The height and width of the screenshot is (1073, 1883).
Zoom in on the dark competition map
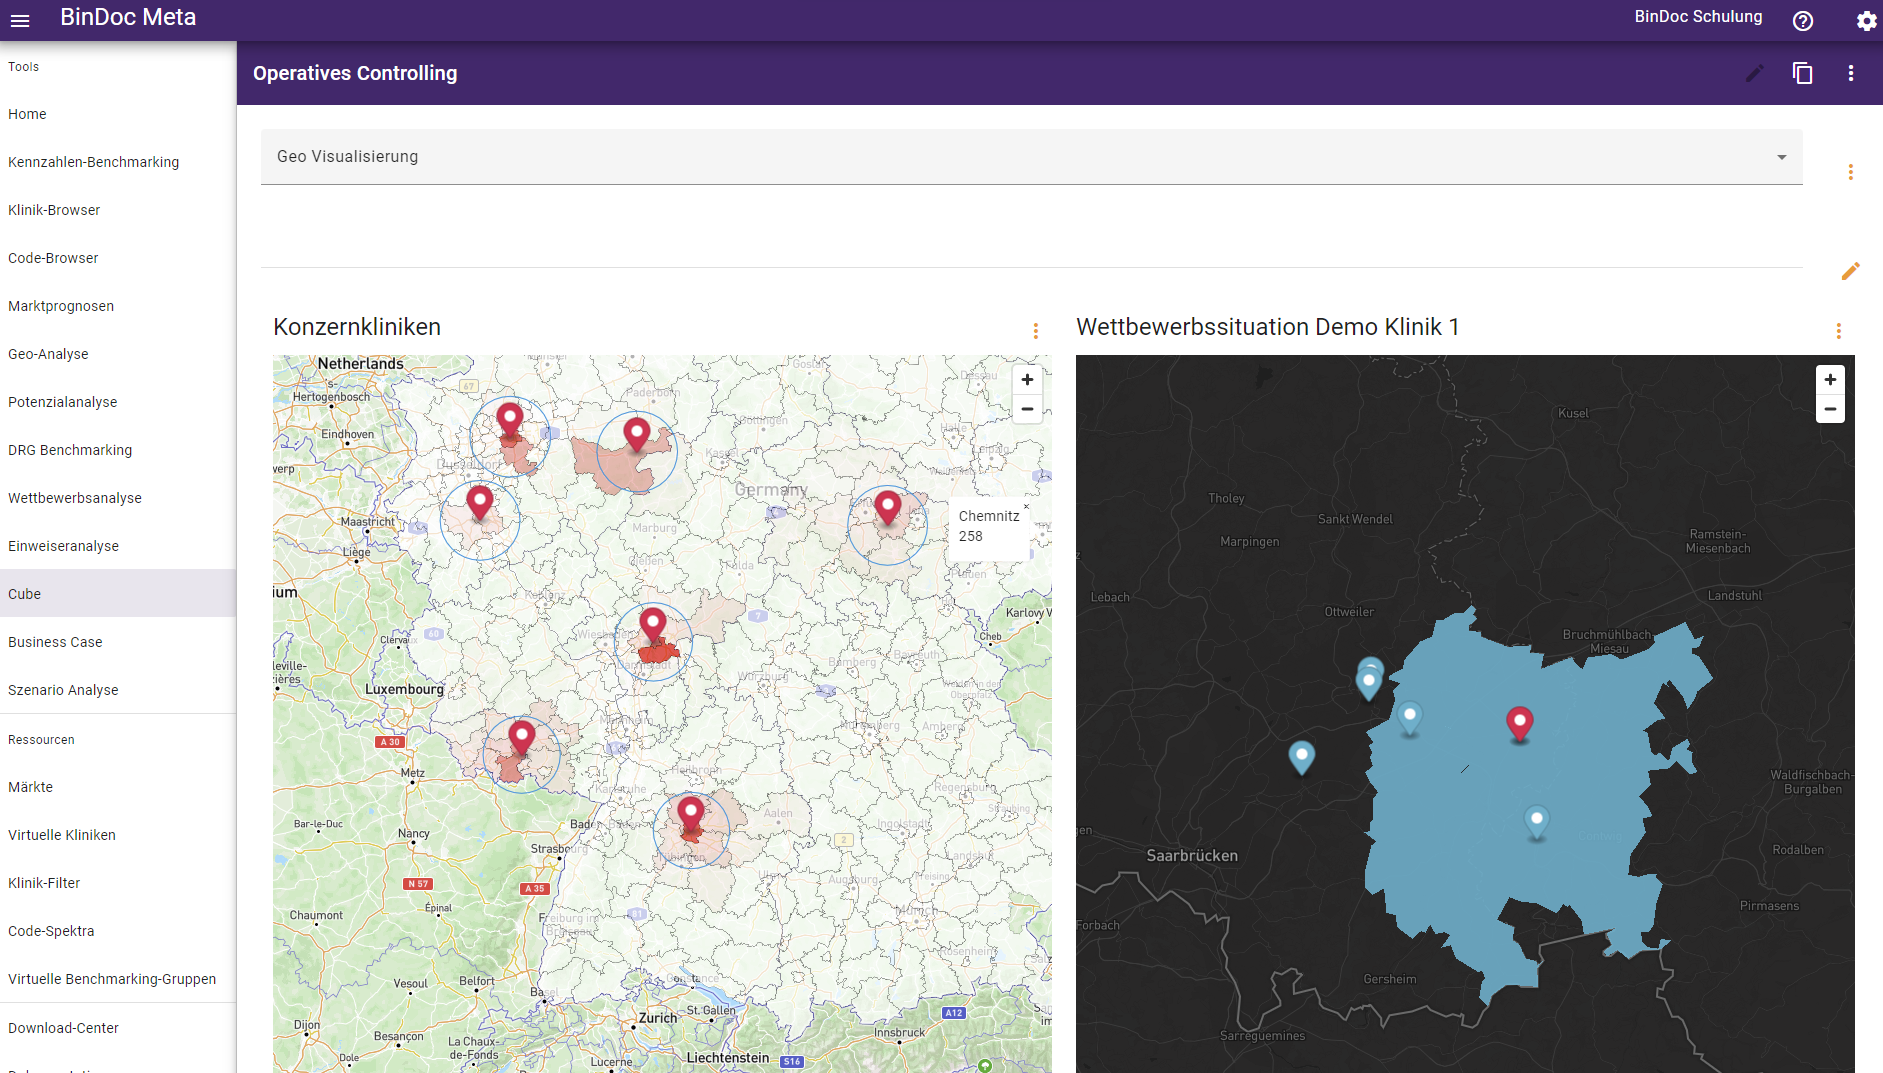[x=1830, y=380]
